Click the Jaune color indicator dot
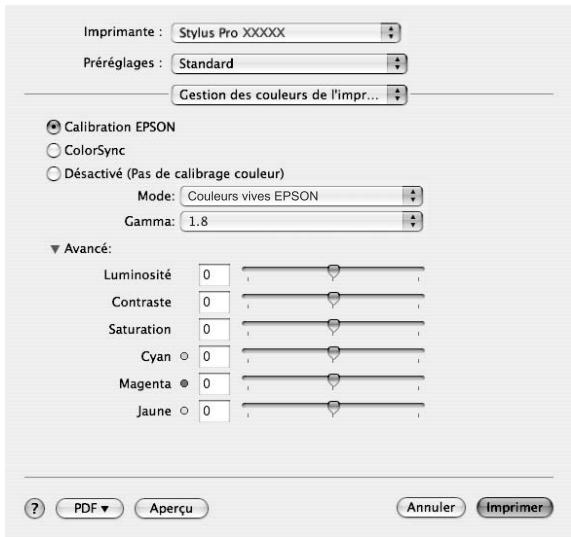The width and height of the screenshot is (571, 537). pyautogui.click(x=184, y=411)
